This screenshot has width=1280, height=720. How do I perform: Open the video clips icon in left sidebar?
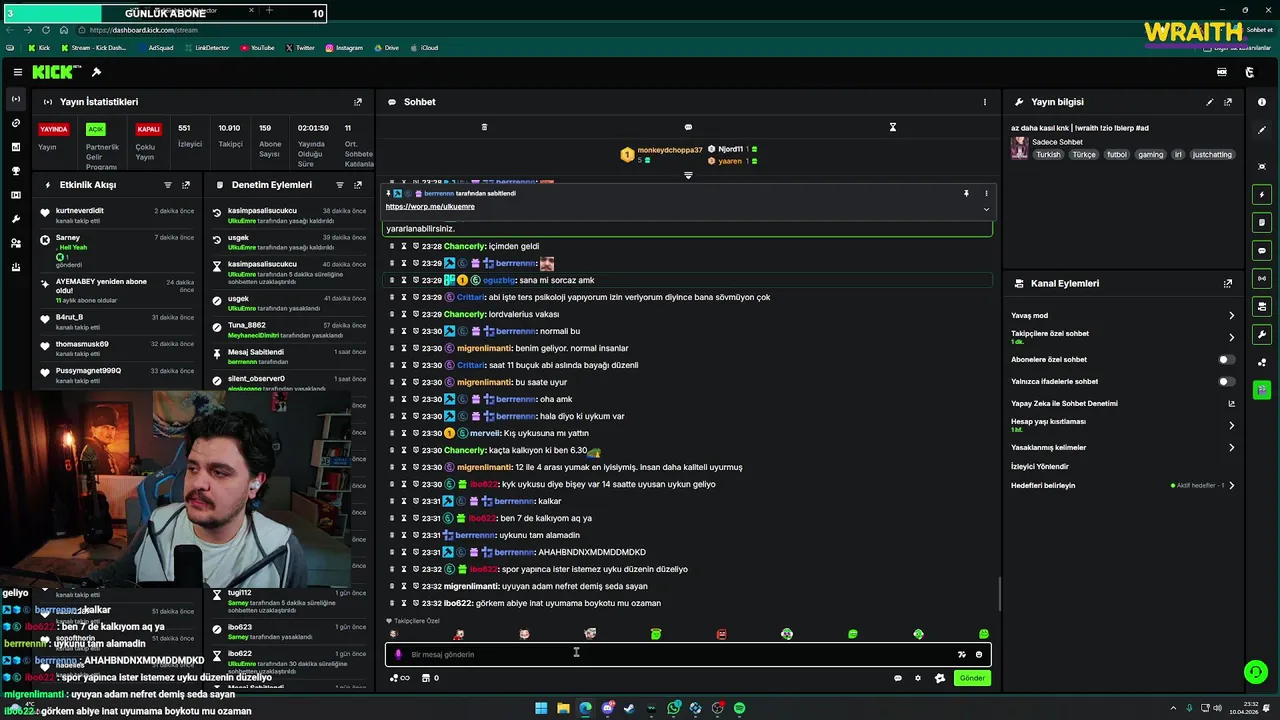click(x=15, y=195)
